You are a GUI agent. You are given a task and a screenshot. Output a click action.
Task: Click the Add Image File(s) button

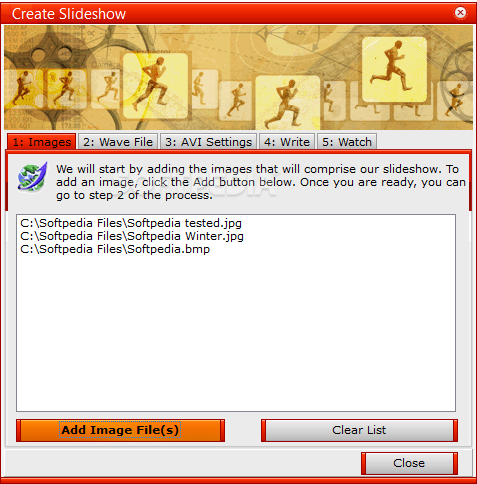pyautogui.click(x=120, y=430)
